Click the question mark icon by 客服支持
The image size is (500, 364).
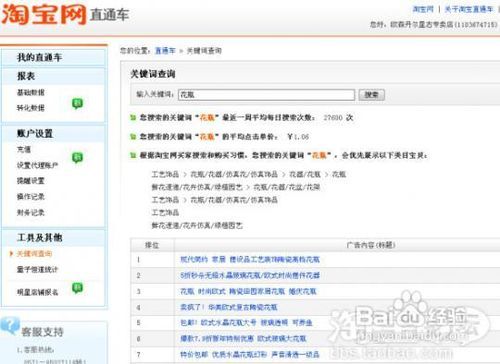tap(10, 326)
